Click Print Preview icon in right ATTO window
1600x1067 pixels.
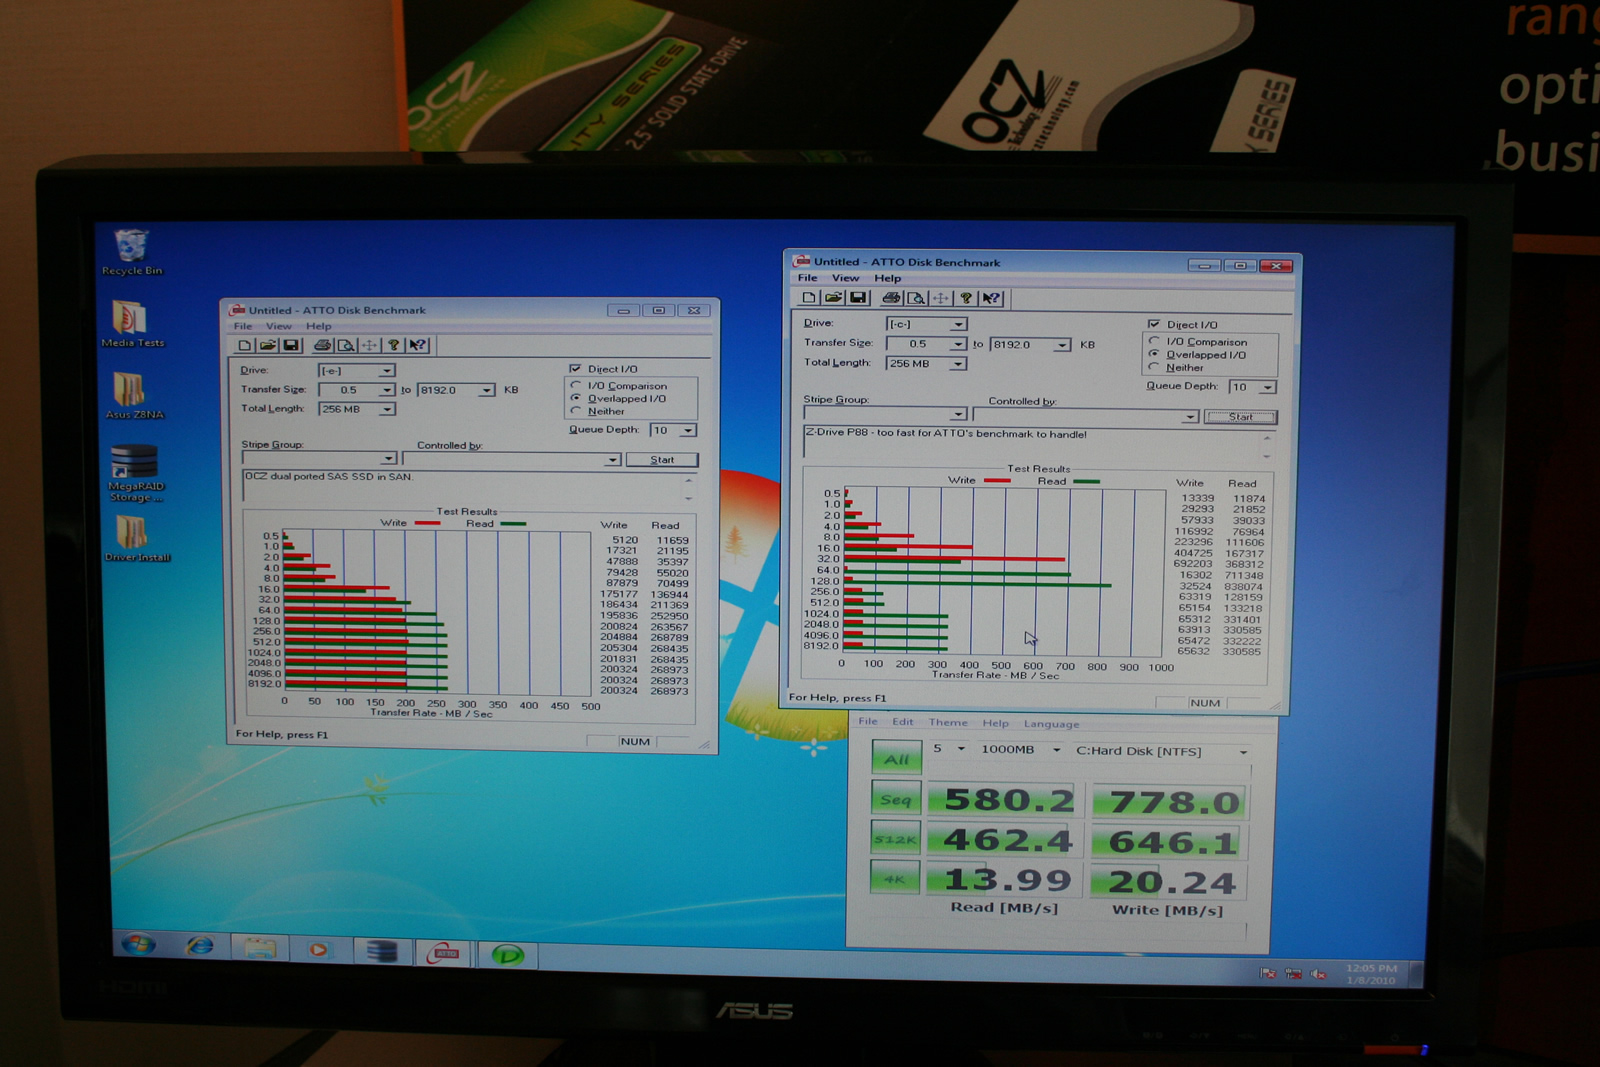pyautogui.click(x=916, y=298)
